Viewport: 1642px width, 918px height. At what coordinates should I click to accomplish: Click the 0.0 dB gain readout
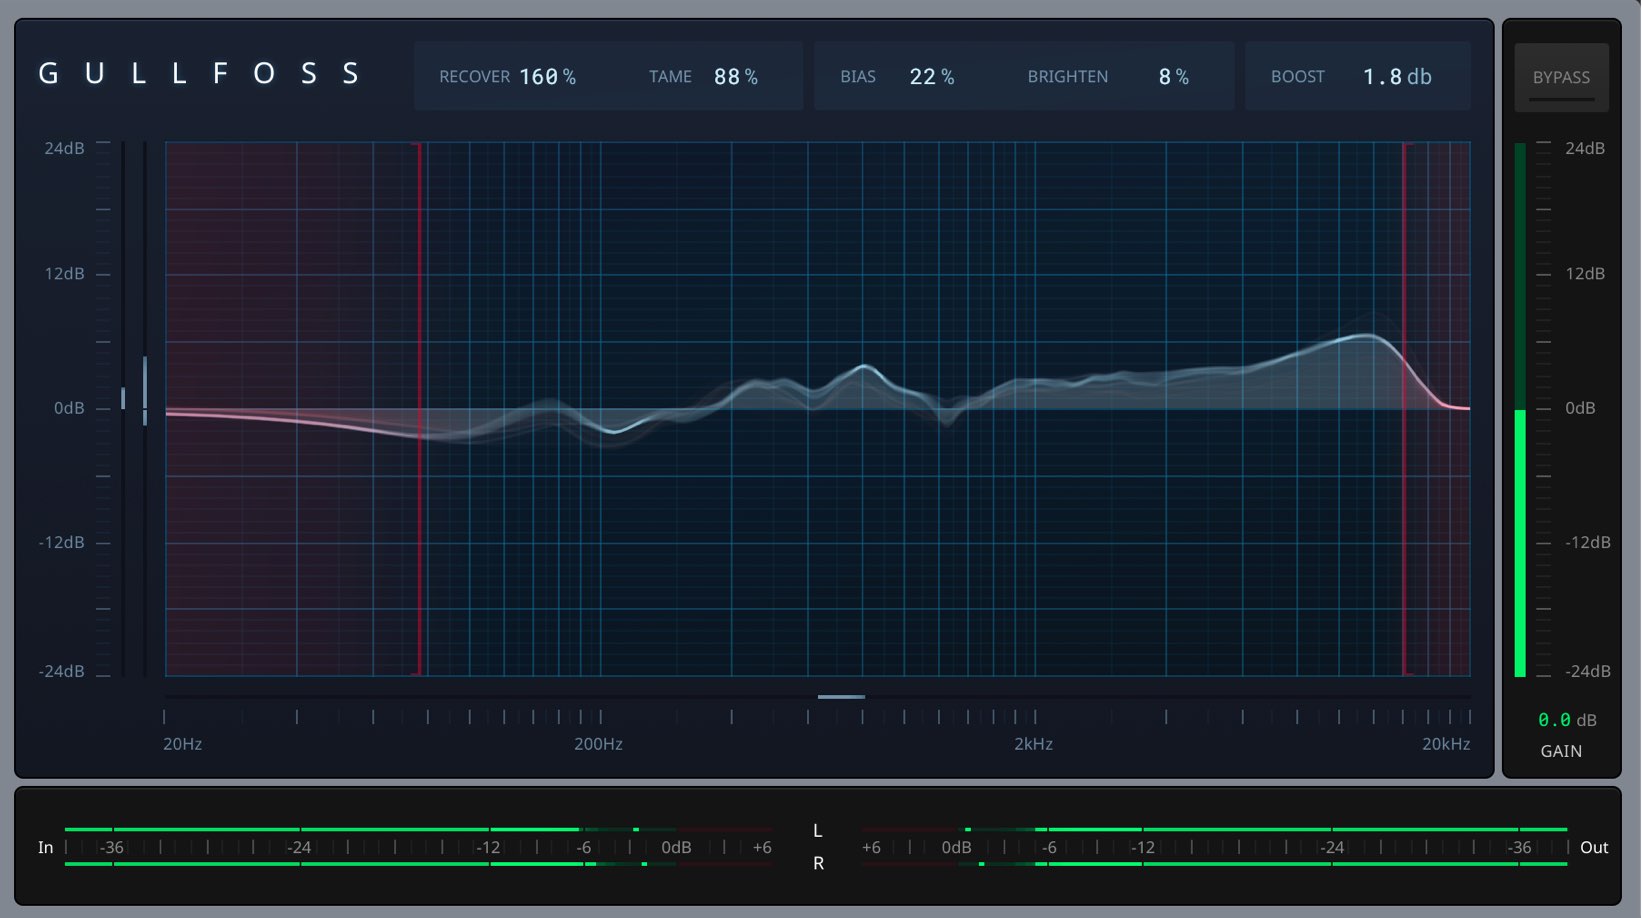click(1567, 720)
